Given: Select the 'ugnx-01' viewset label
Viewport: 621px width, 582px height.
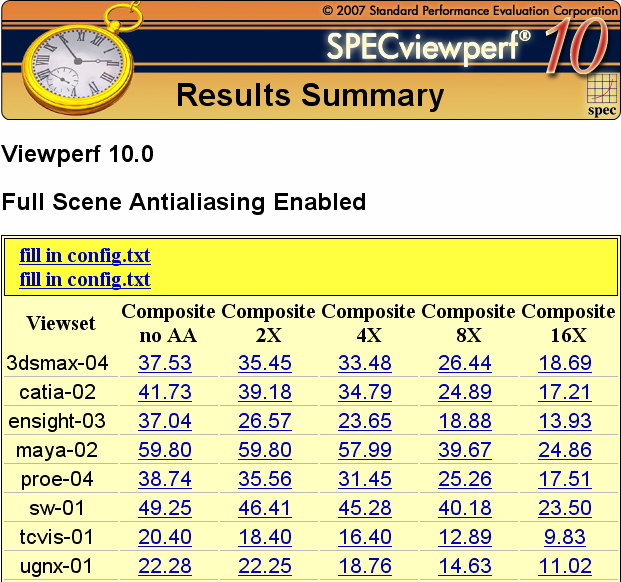Looking at the screenshot, I should 56,567.
